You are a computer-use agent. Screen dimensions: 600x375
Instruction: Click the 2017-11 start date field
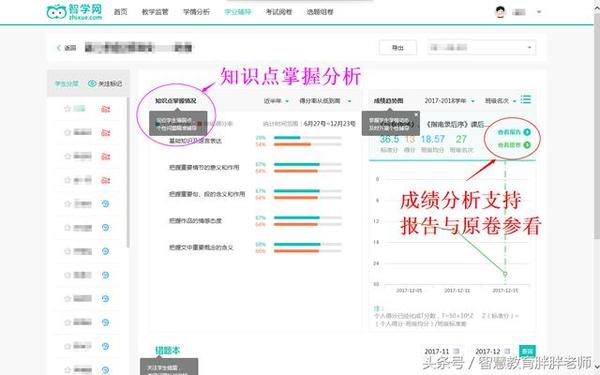pyautogui.click(x=443, y=351)
